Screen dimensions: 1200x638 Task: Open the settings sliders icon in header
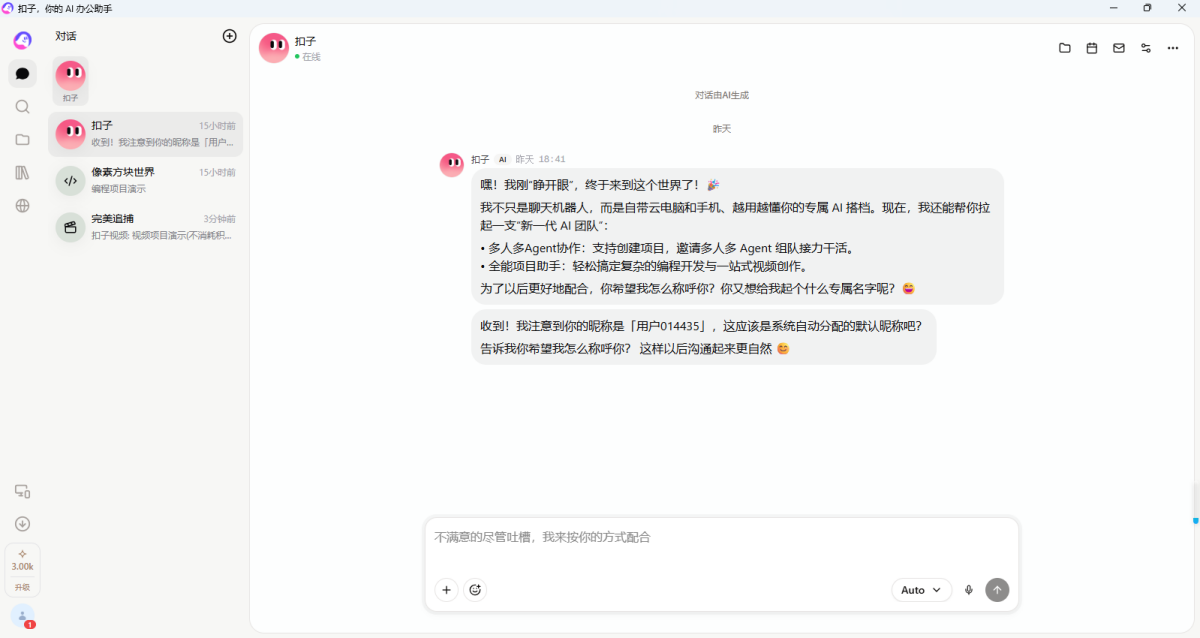(1146, 48)
